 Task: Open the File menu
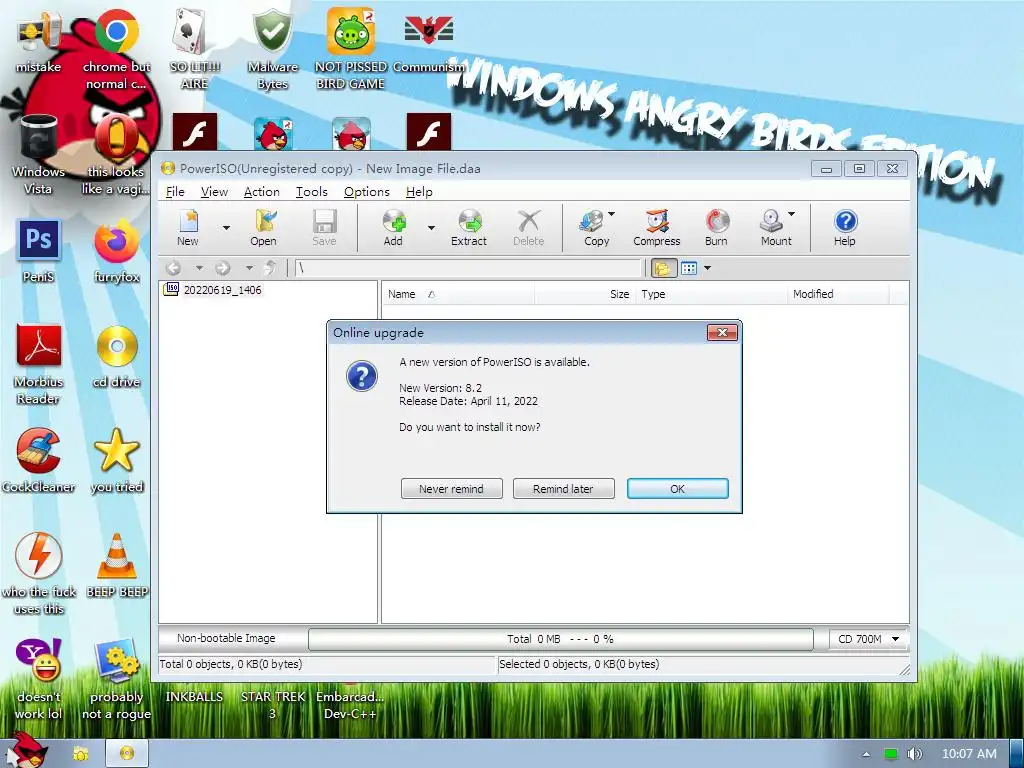175,191
